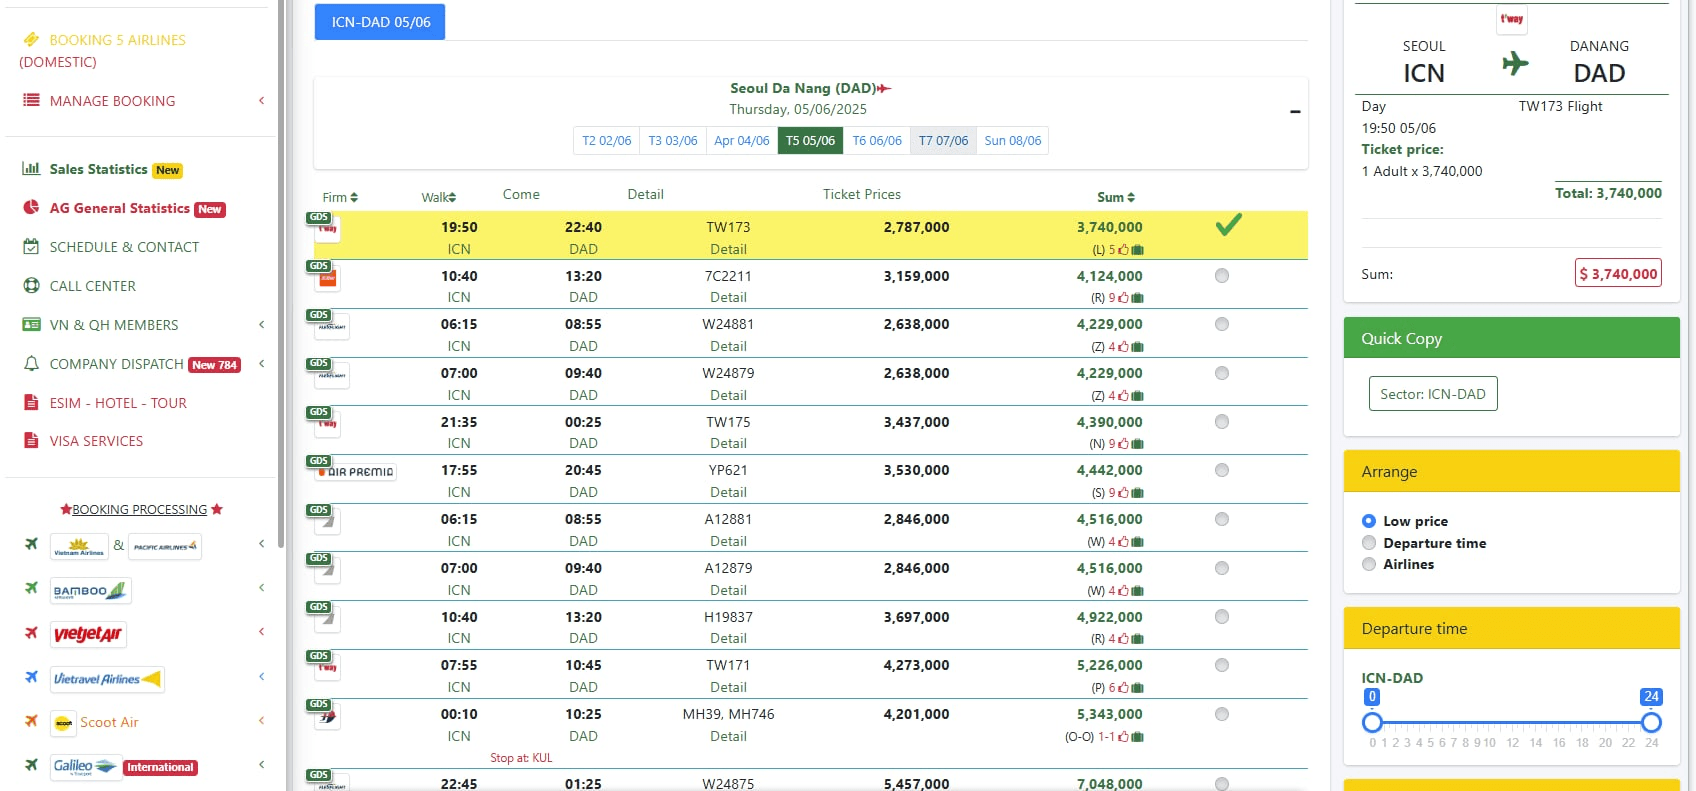The height and width of the screenshot is (791, 1696).
Task: Select the Vietravel Airlines logo
Action: coord(107,679)
